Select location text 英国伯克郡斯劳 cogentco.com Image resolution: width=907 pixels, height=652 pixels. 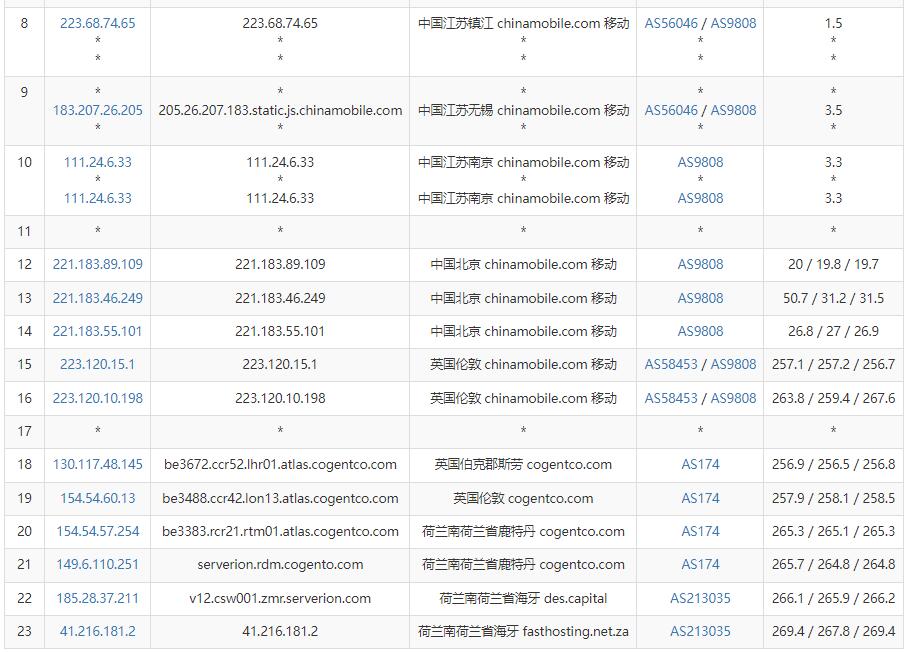tap(523, 465)
